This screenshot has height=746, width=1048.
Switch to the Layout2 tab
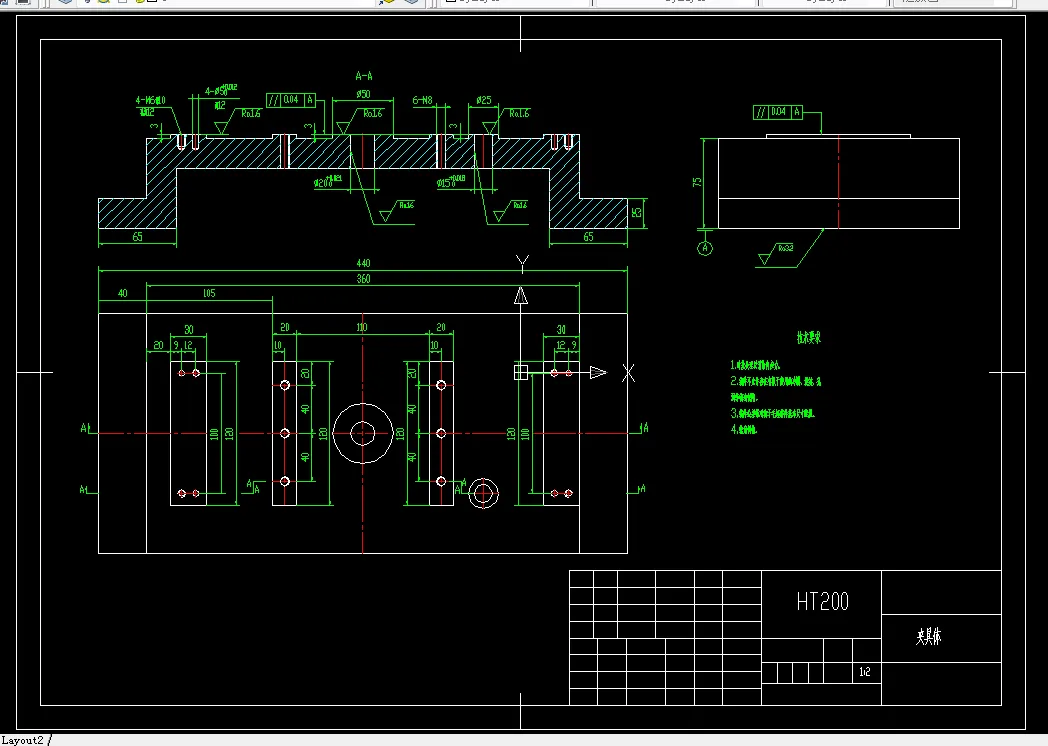pyautogui.click(x=22, y=740)
